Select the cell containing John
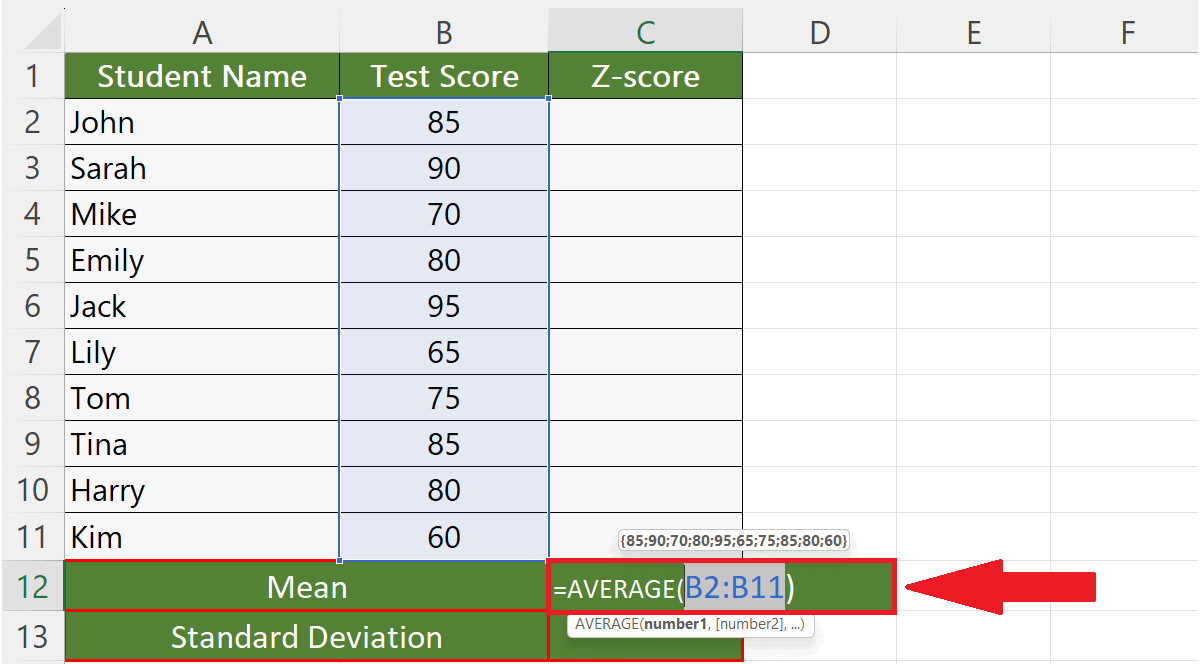1200x664 pixels. click(x=202, y=122)
